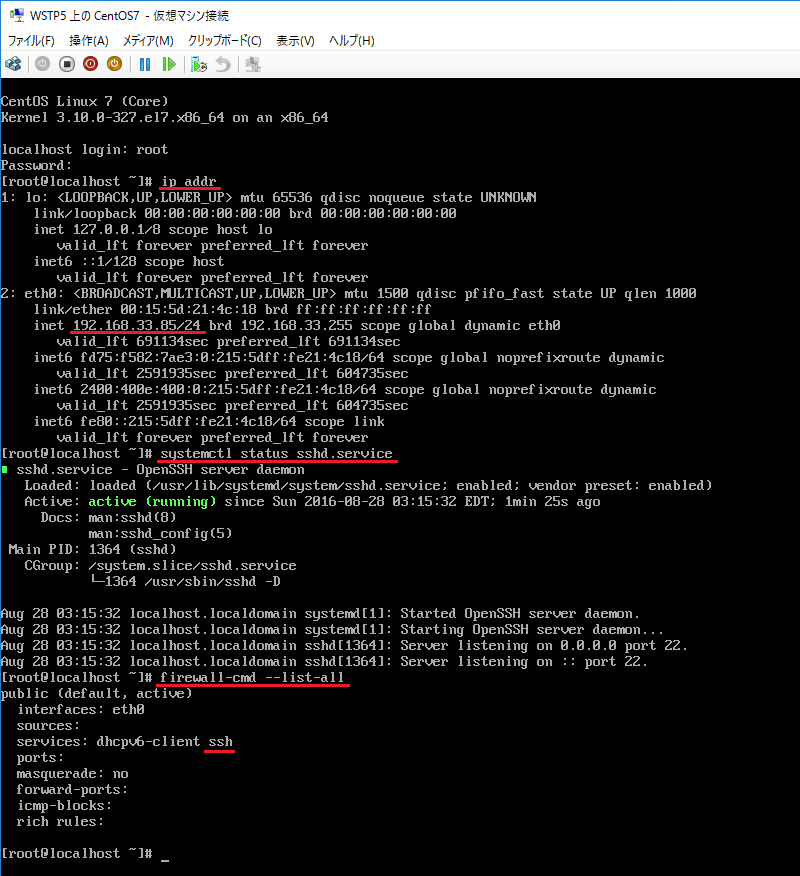Click the green 'active (running)' status
The image size is (800, 876).
[152, 501]
